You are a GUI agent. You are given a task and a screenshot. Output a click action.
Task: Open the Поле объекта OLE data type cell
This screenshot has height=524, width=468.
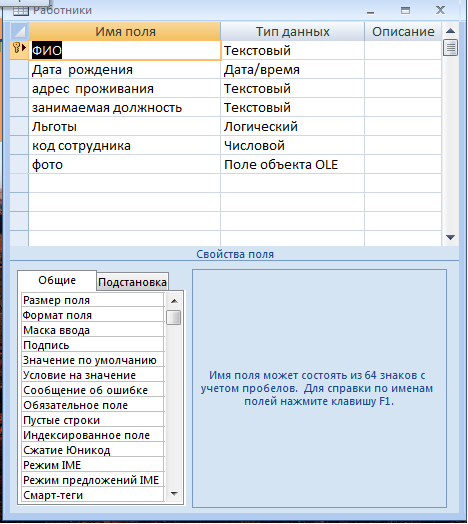[x=292, y=165]
